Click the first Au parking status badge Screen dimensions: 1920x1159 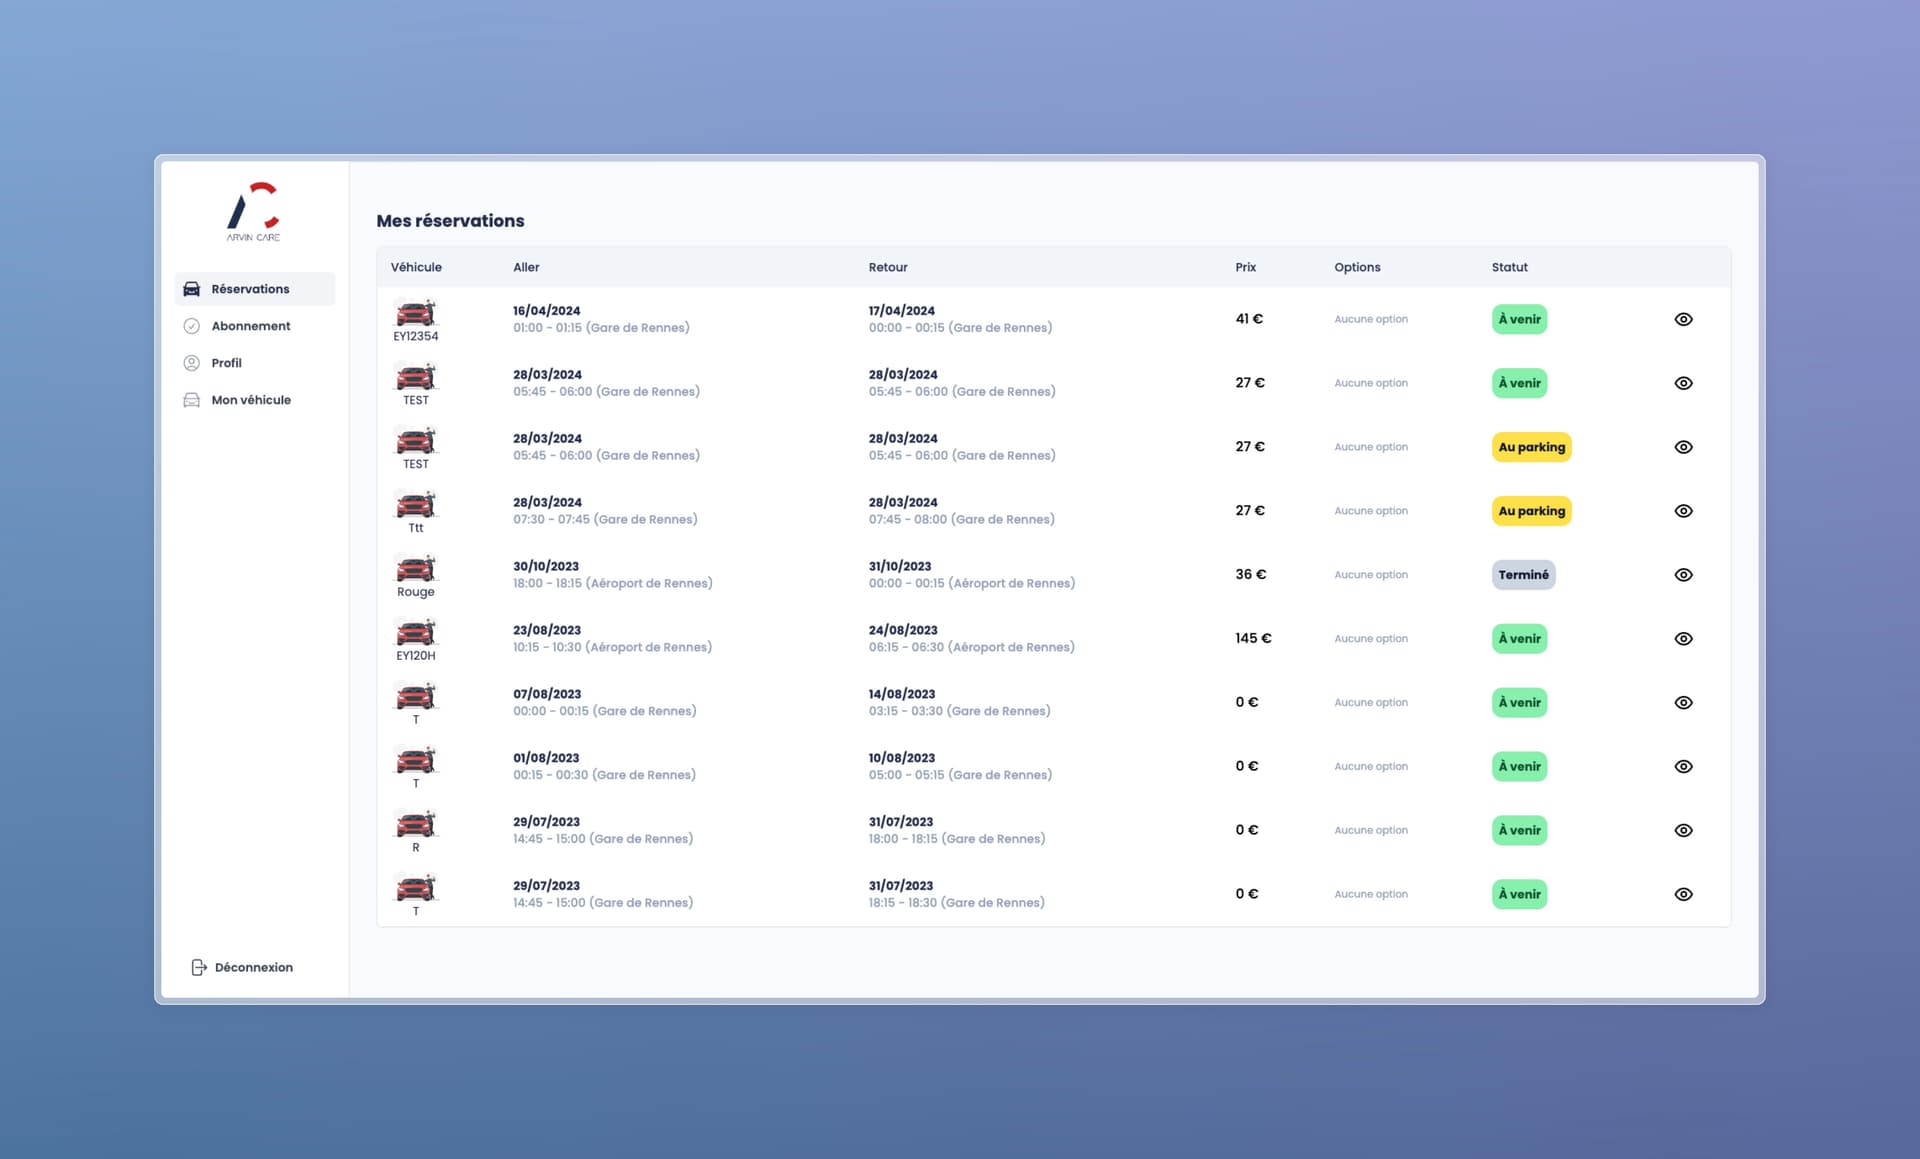(x=1531, y=447)
